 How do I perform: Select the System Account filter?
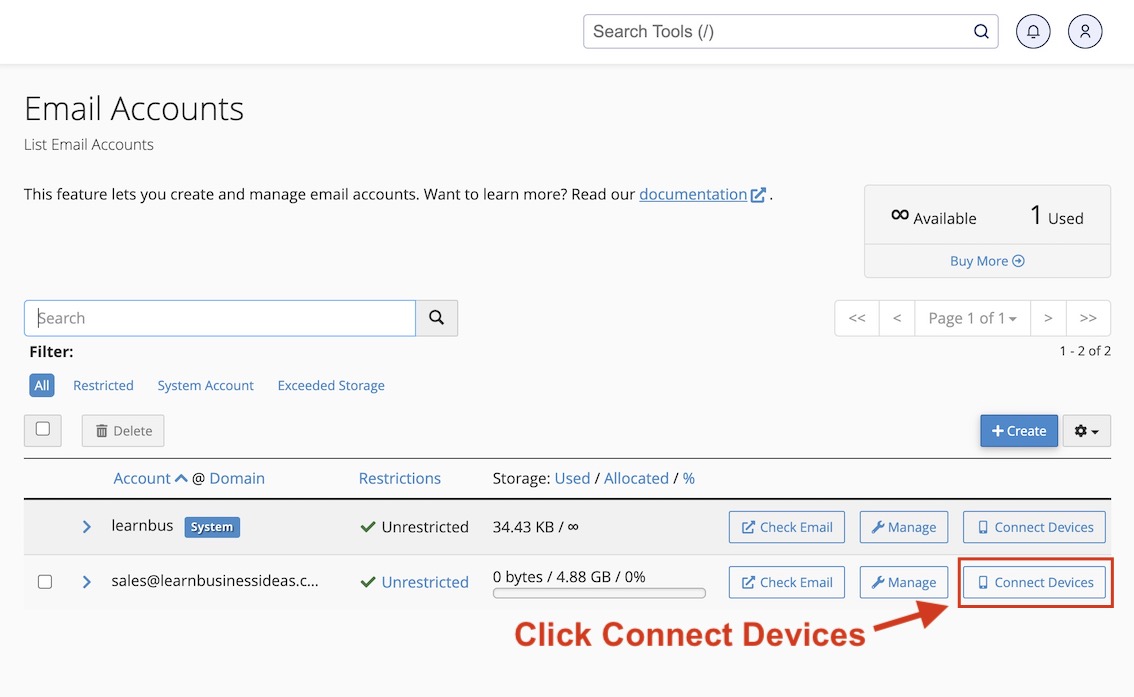click(x=205, y=385)
